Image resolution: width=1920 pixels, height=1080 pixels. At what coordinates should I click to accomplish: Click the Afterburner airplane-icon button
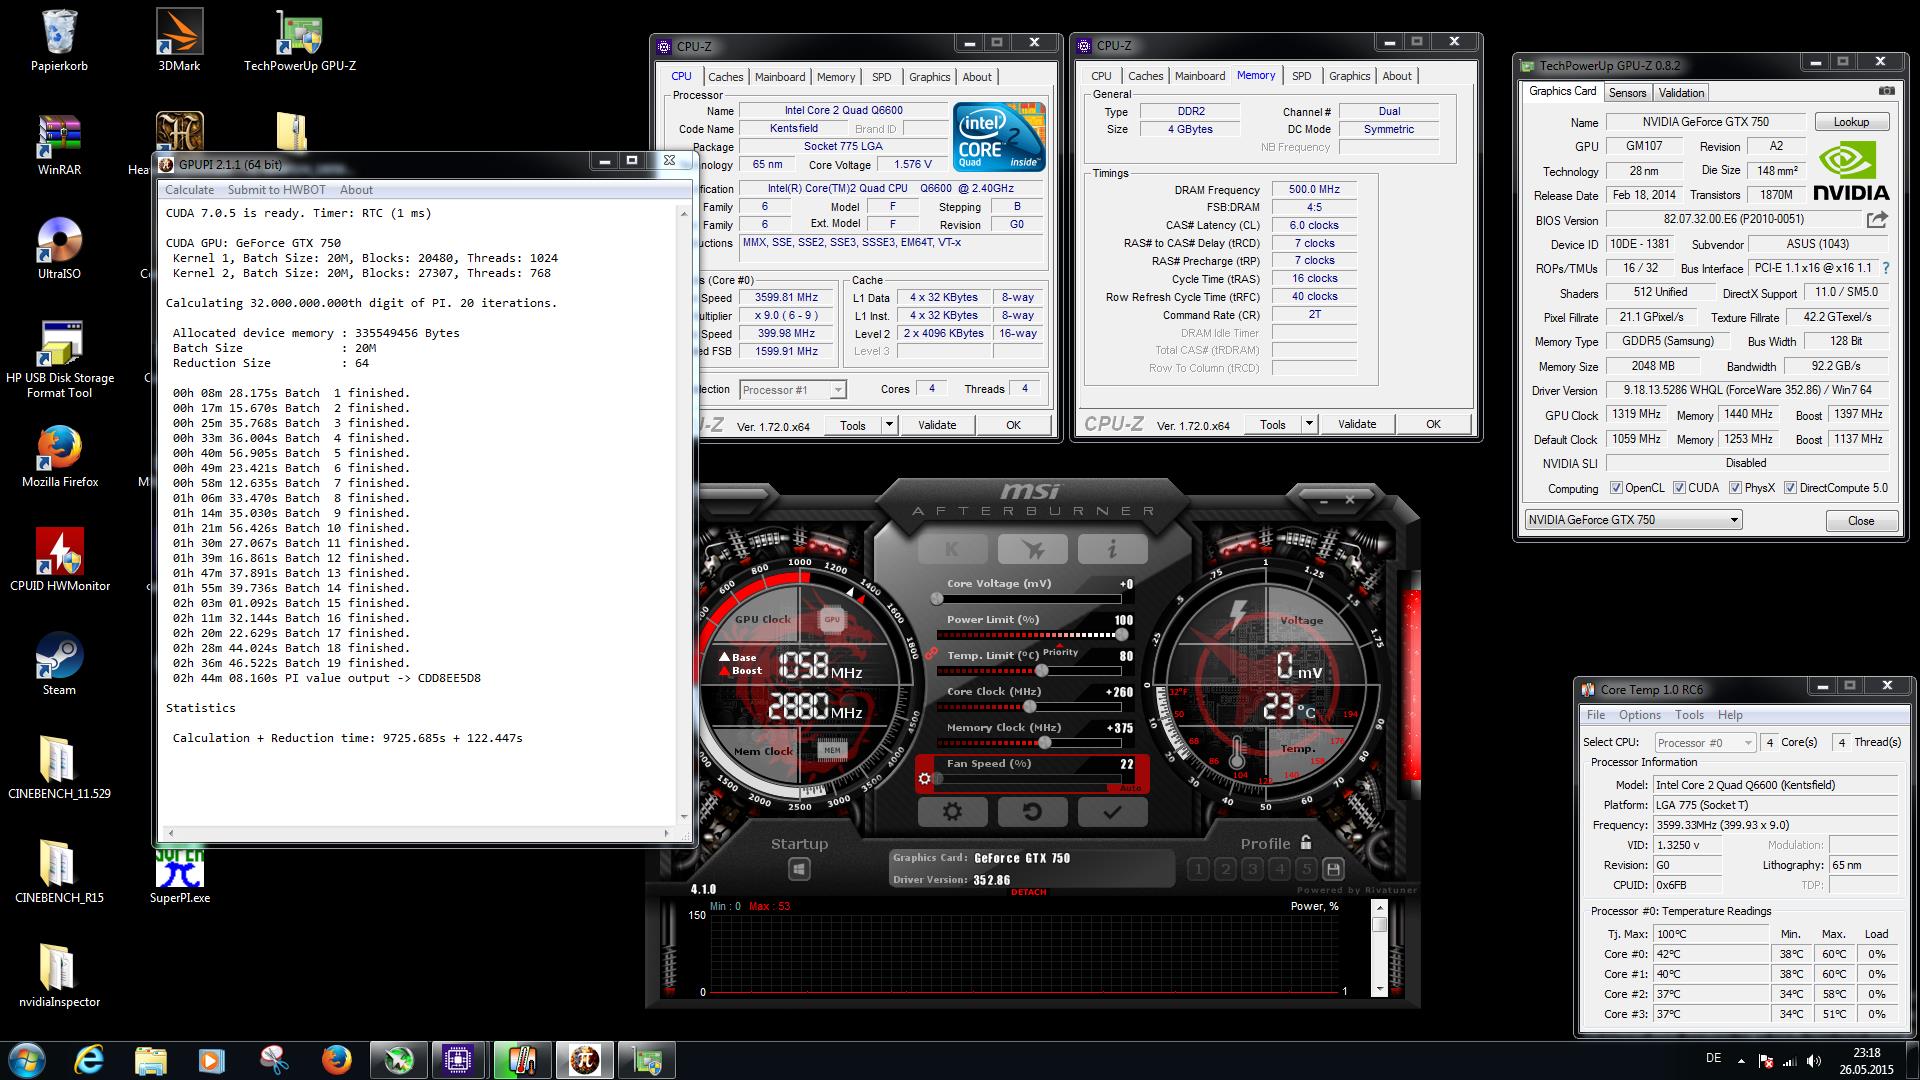point(1032,549)
